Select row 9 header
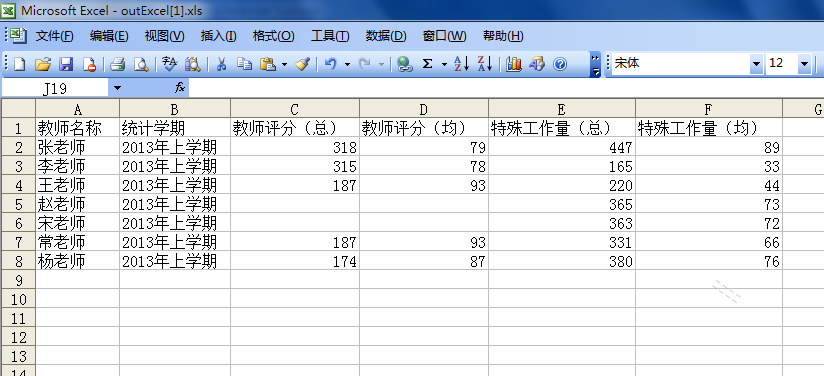824x376 pixels. pyautogui.click(x=18, y=280)
